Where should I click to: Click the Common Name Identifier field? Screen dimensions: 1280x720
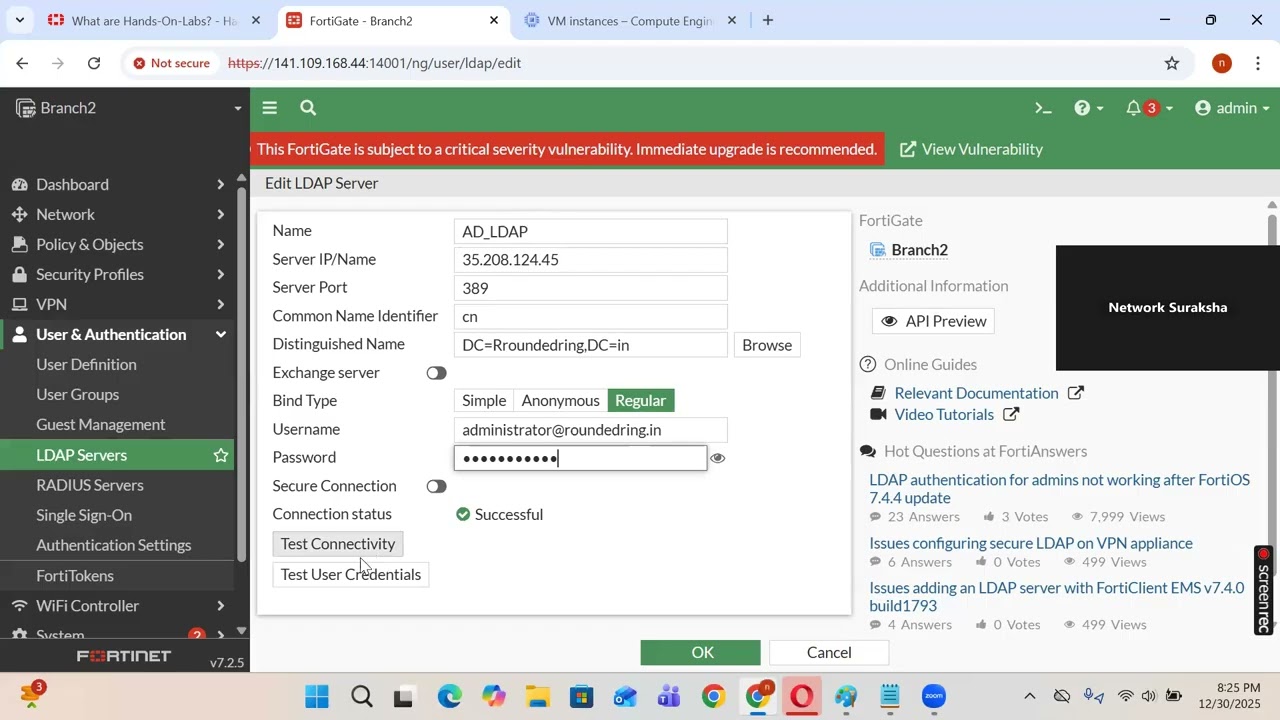[590, 316]
